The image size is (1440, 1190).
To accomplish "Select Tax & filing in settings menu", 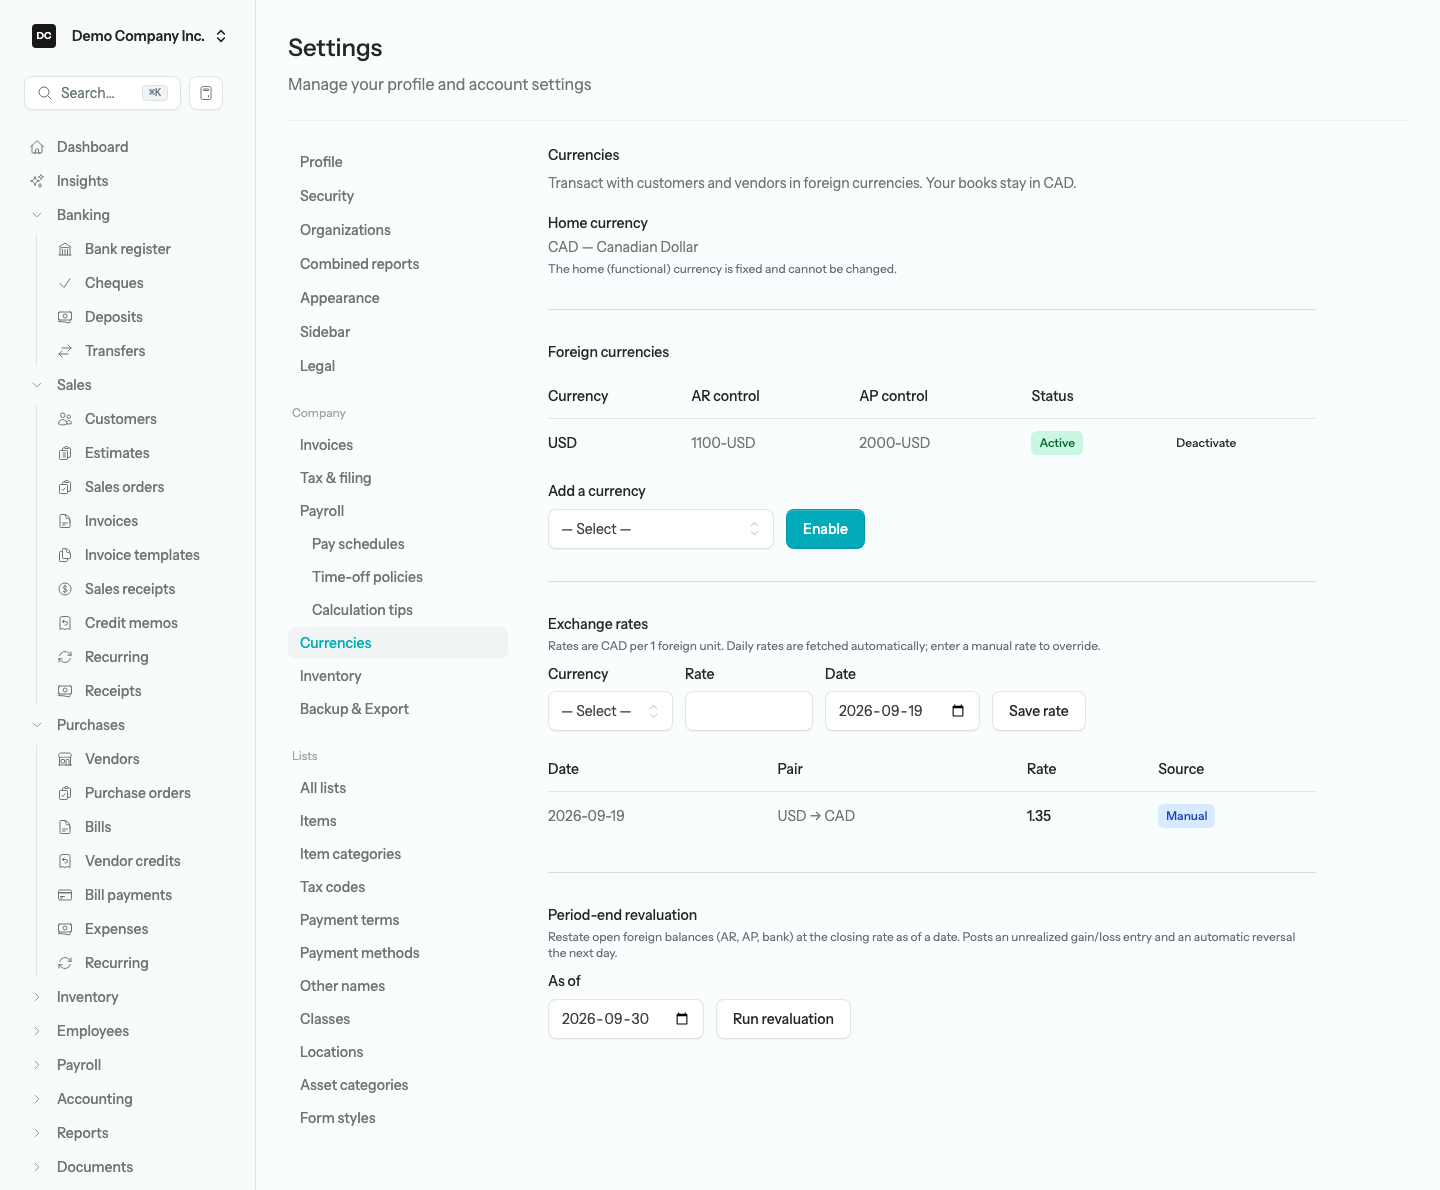I will point(398,478).
